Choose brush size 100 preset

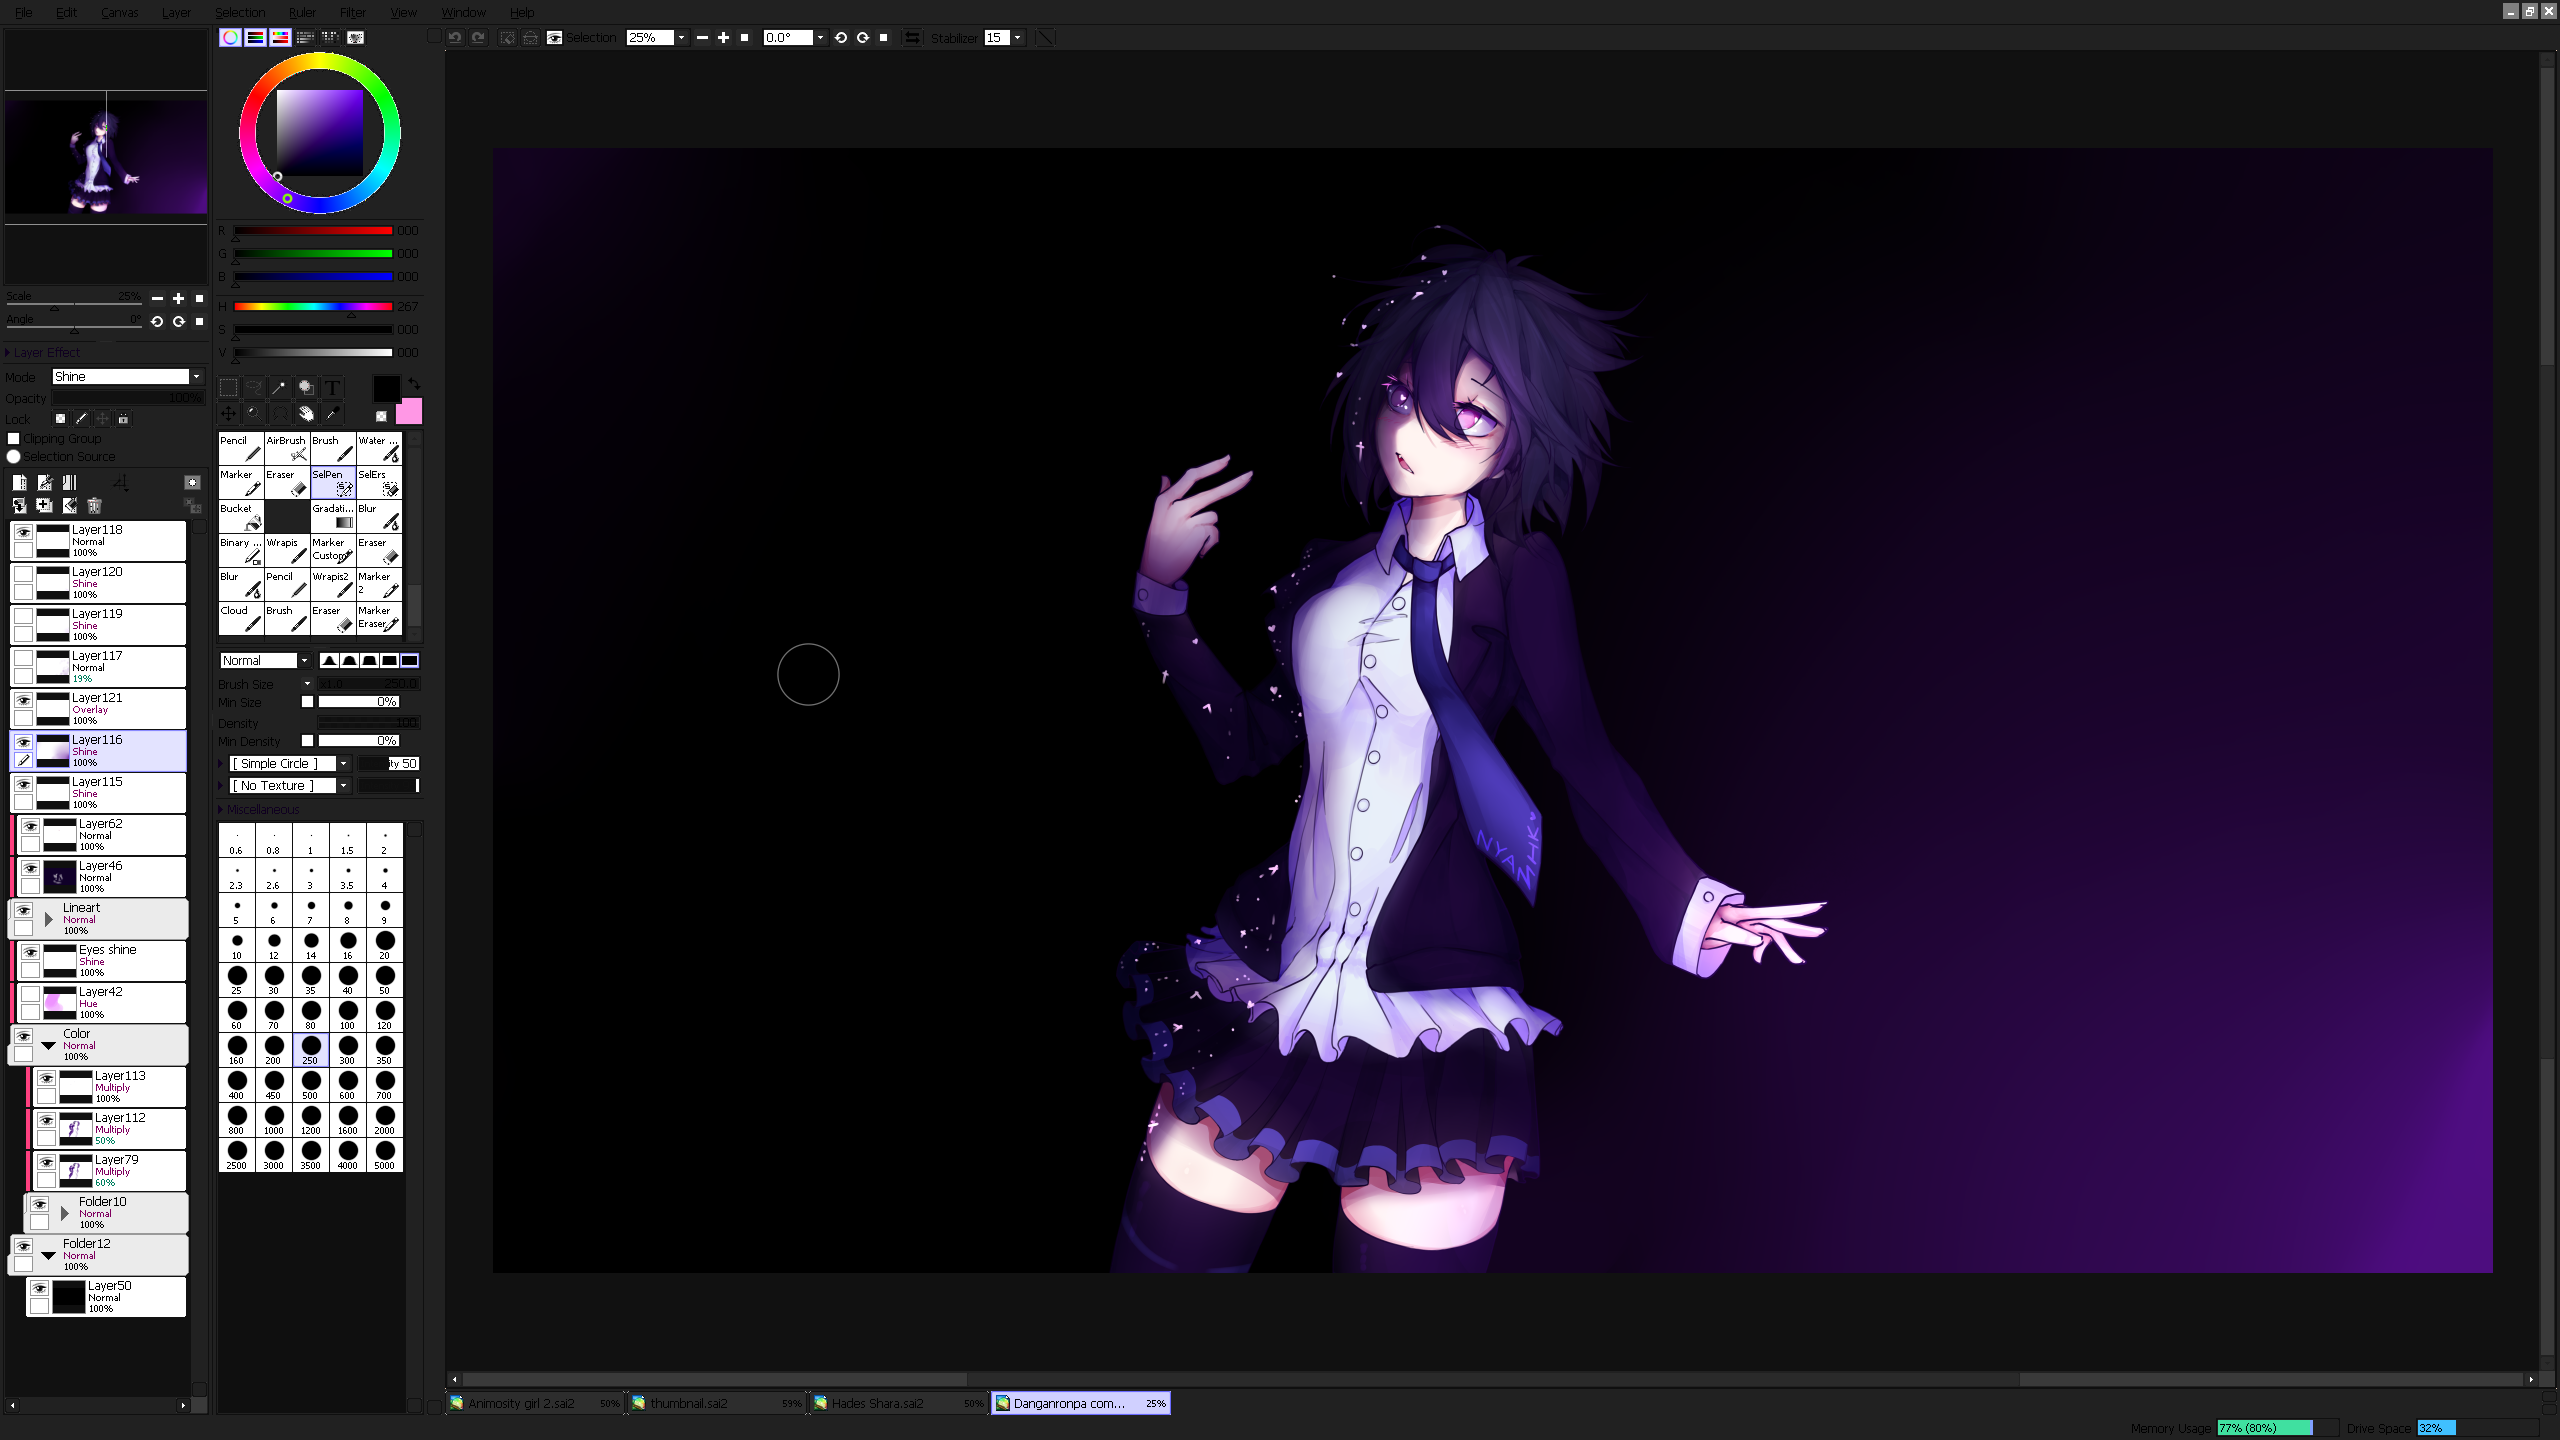point(347,1014)
